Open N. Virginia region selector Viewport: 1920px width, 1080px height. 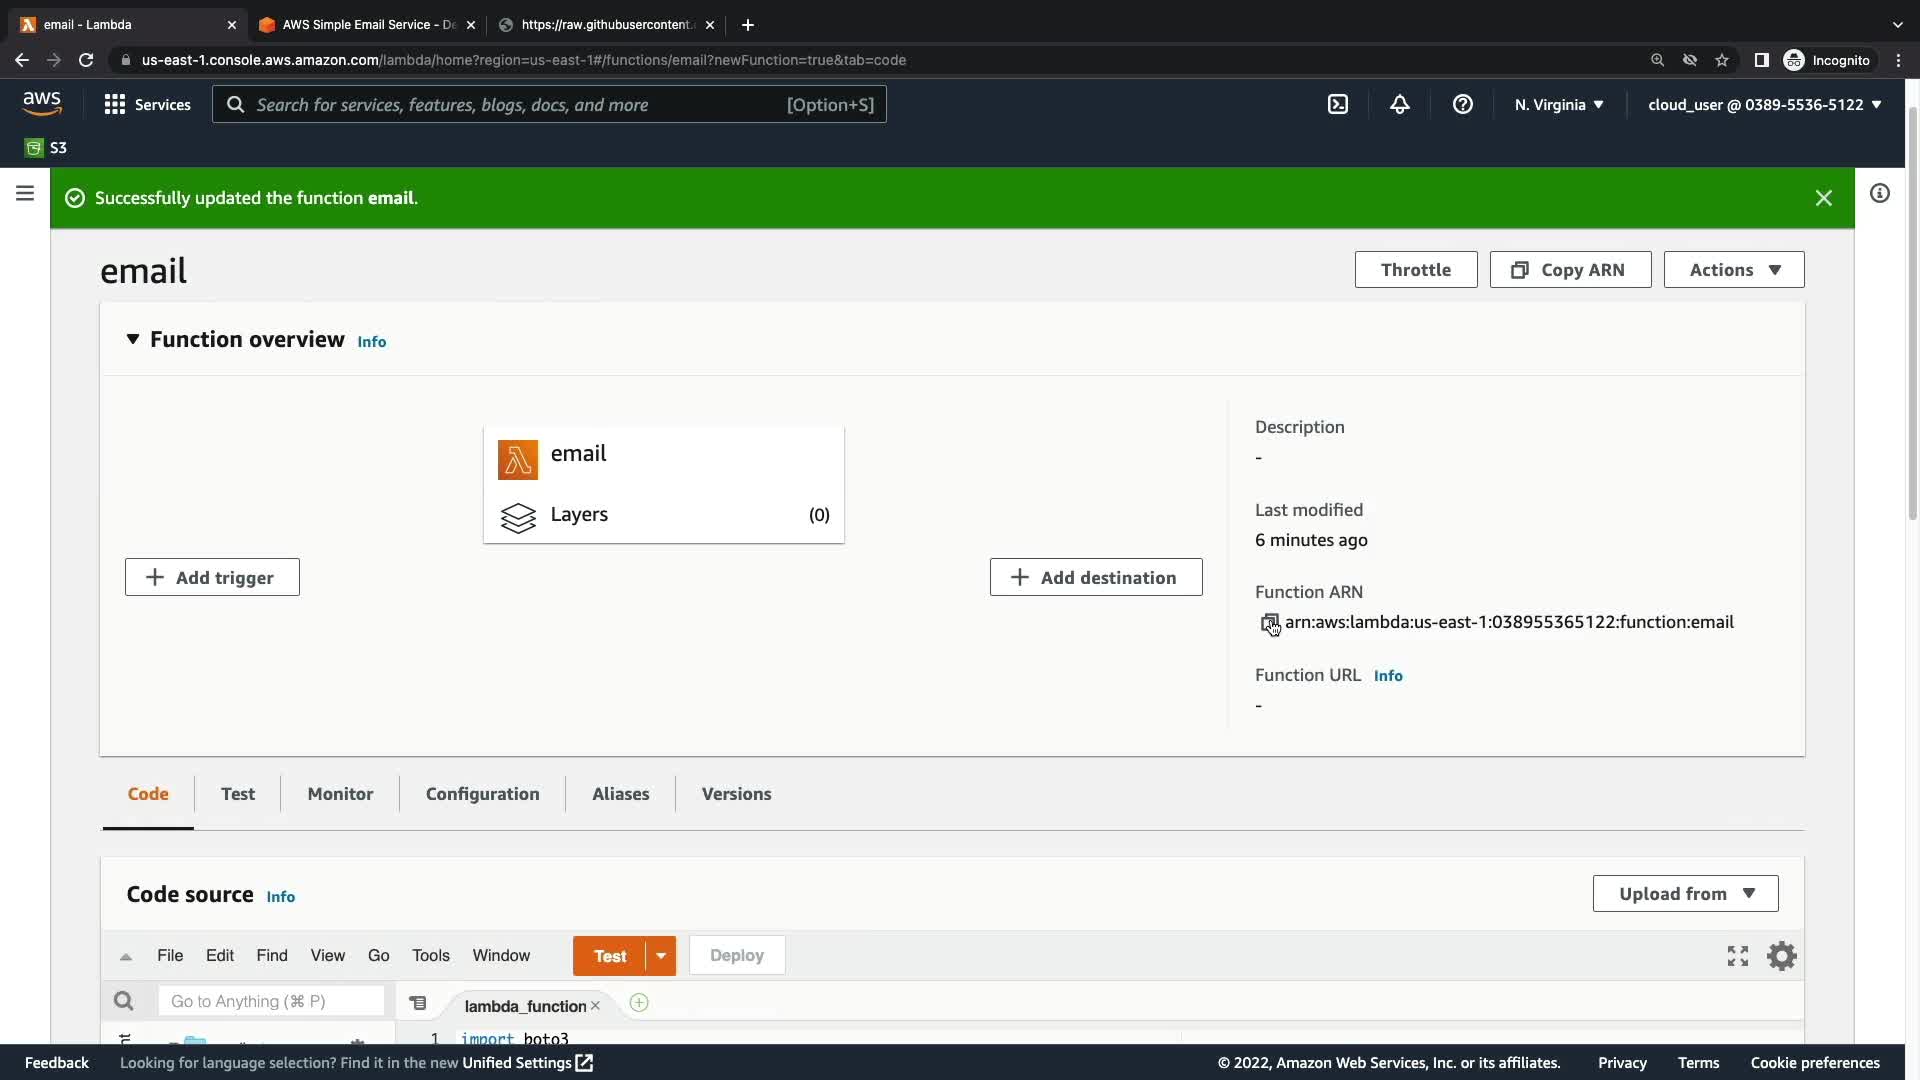1558,104
